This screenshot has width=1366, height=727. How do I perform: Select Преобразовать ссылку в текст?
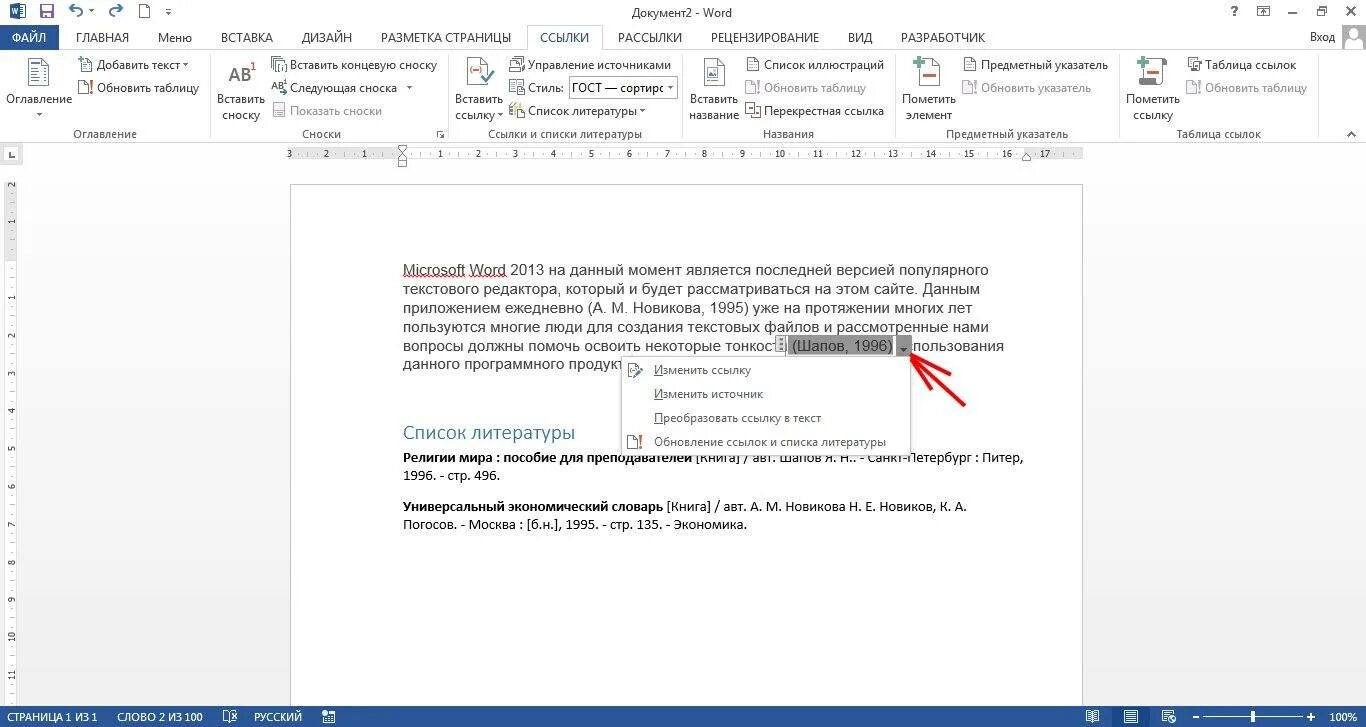(765, 418)
